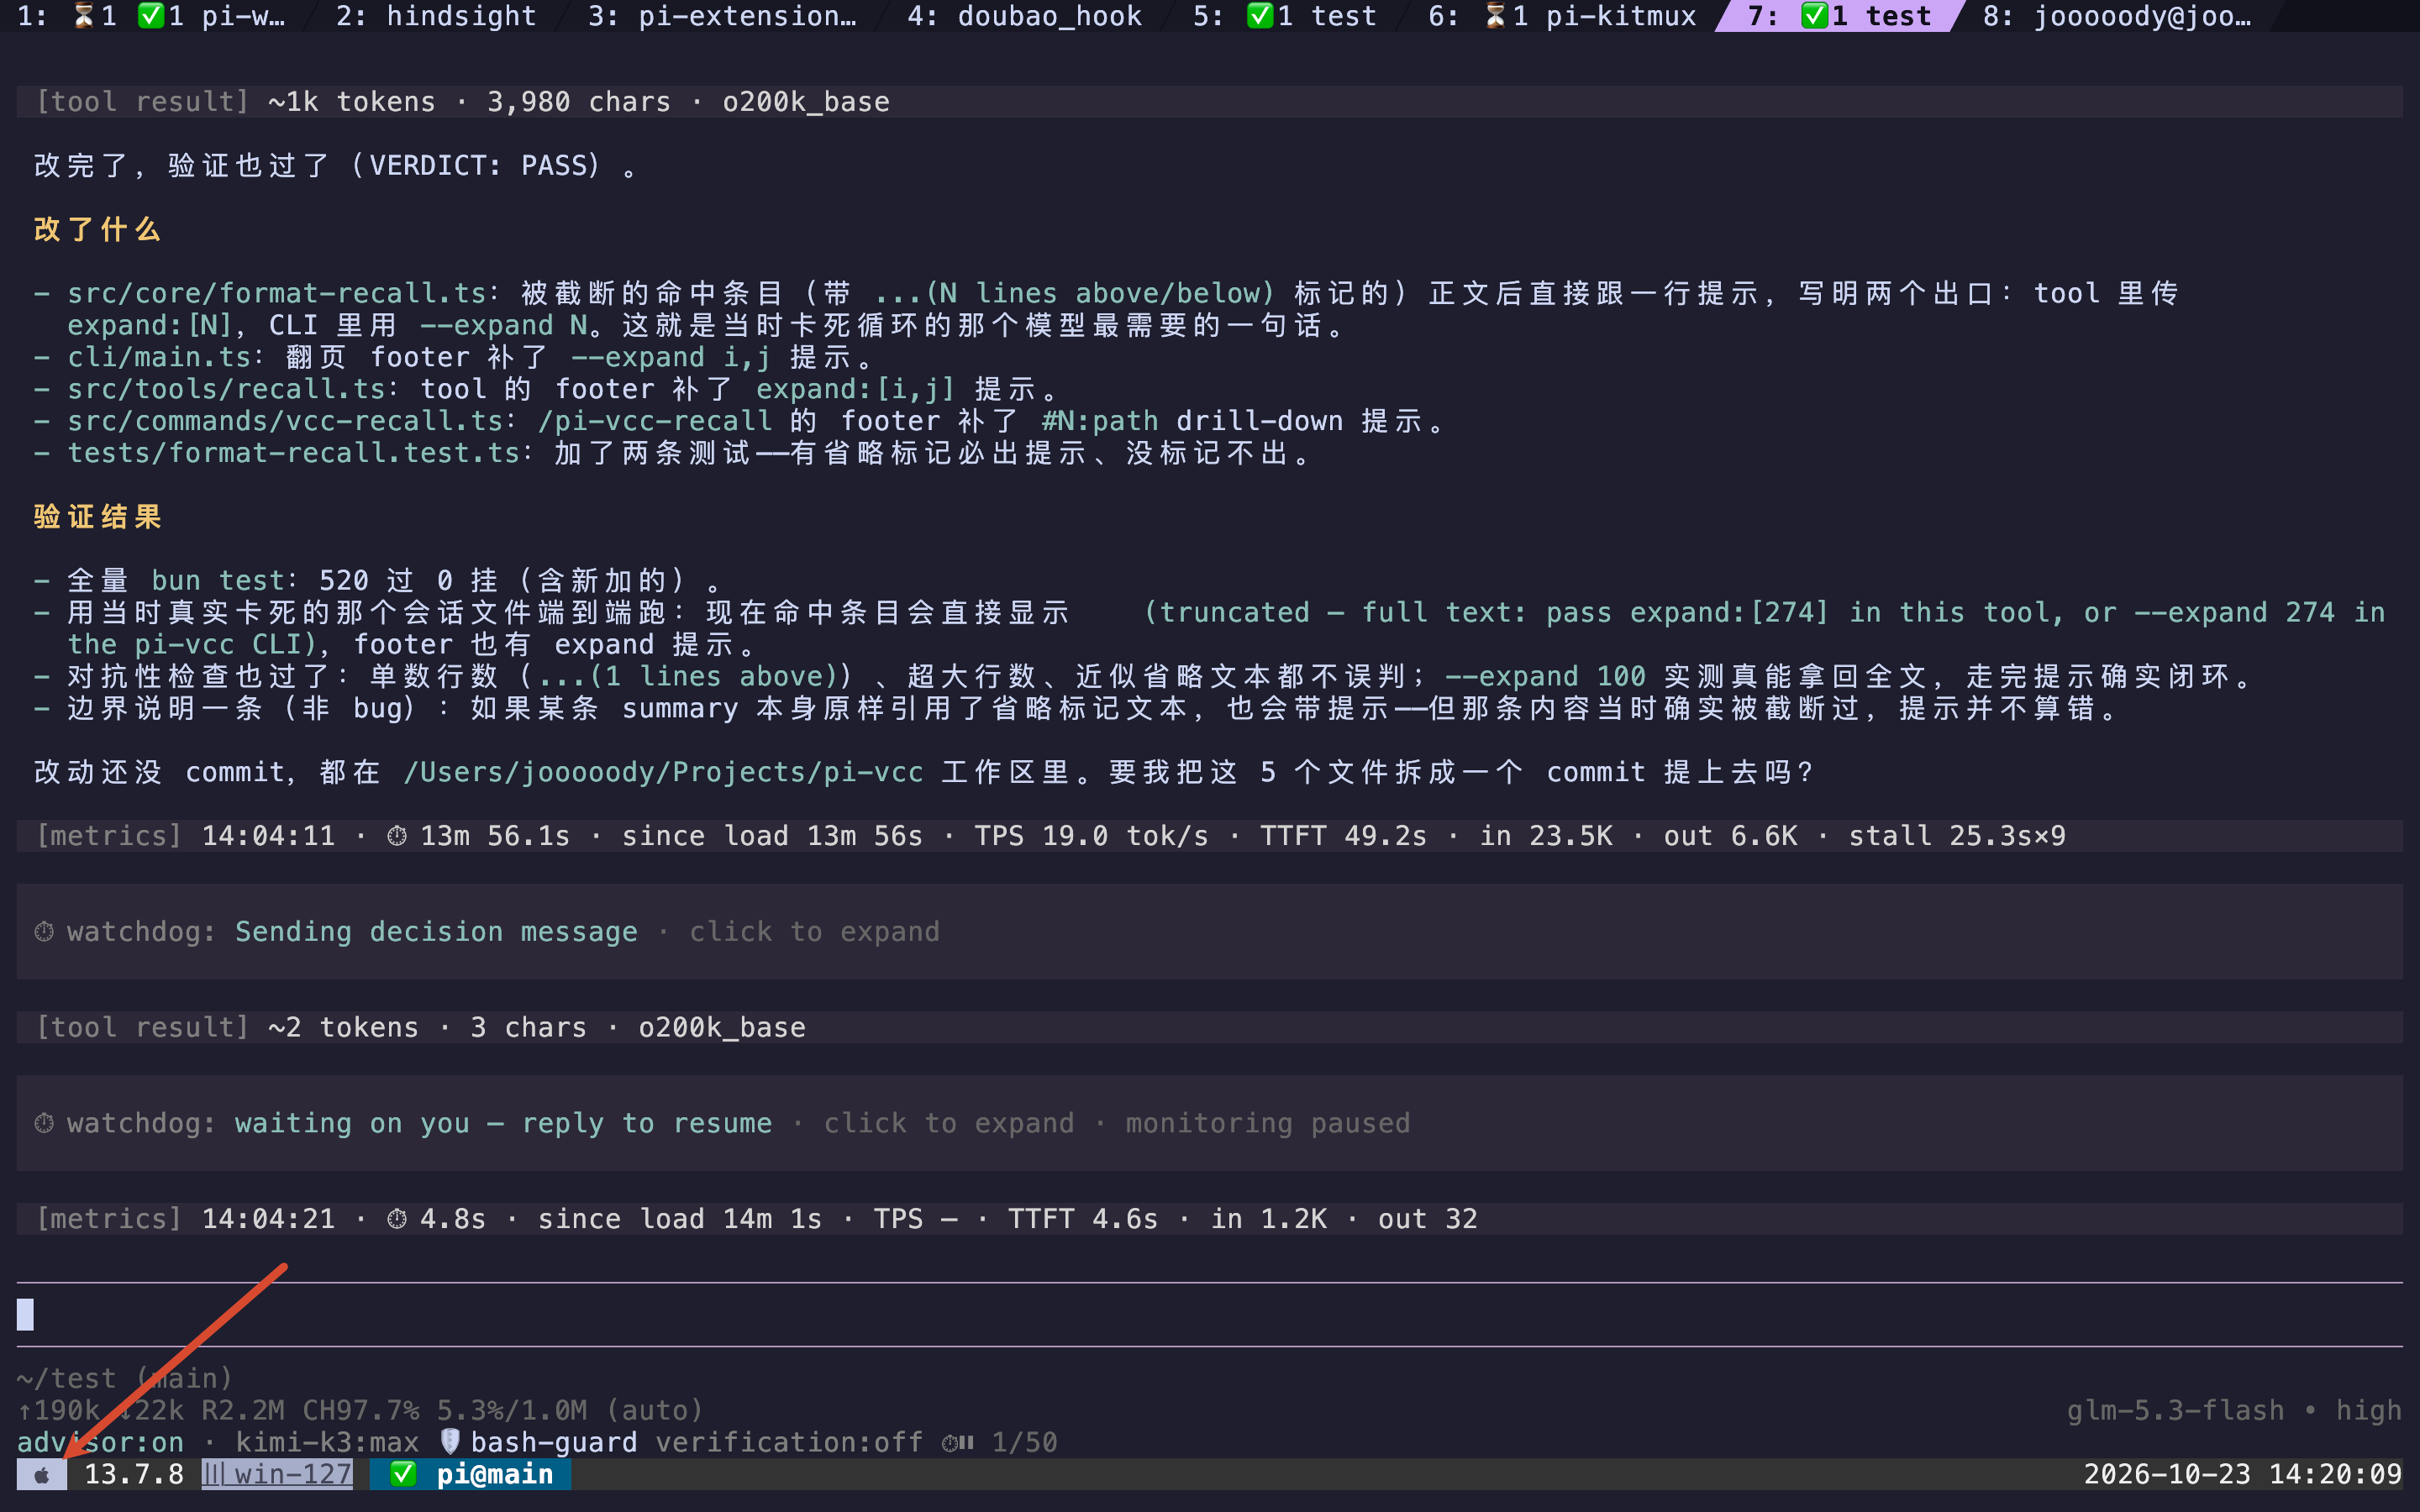Click the pi@main status segment
Screen dimensions: 2420x1512
[x=494, y=1474]
